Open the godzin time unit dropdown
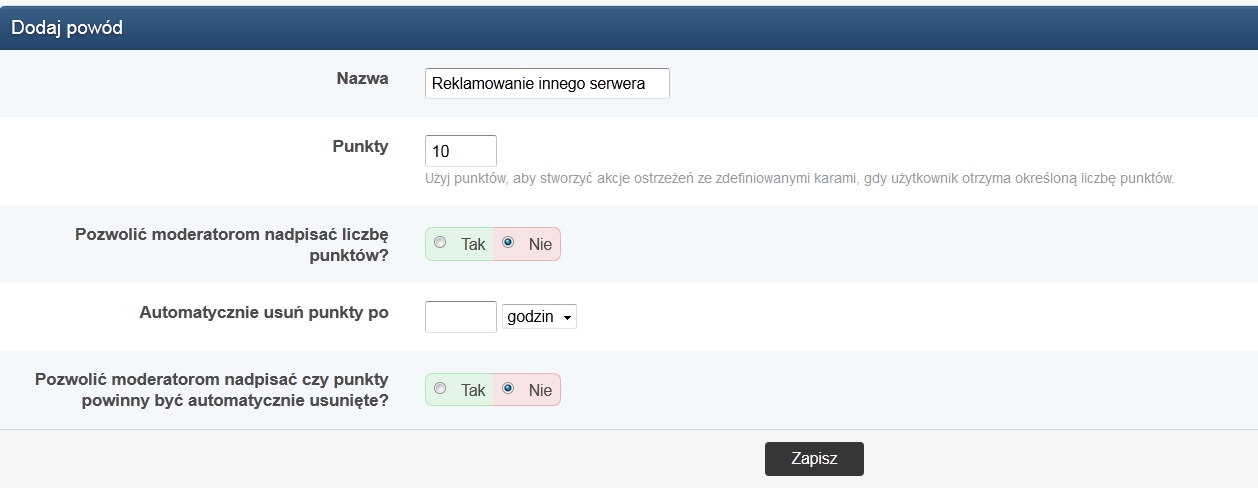The height and width of the screenshot is (488, 1258). [538, 317]
